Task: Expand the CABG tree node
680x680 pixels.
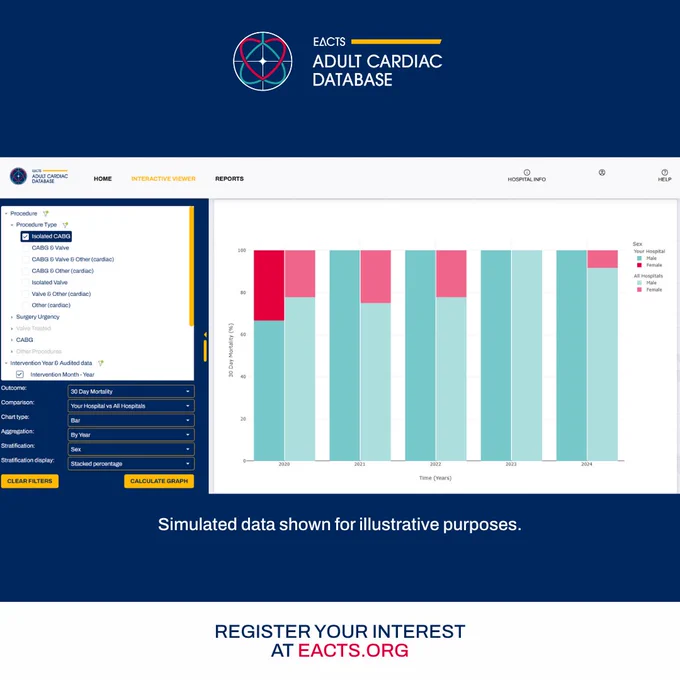Action: tap(12, 340)
